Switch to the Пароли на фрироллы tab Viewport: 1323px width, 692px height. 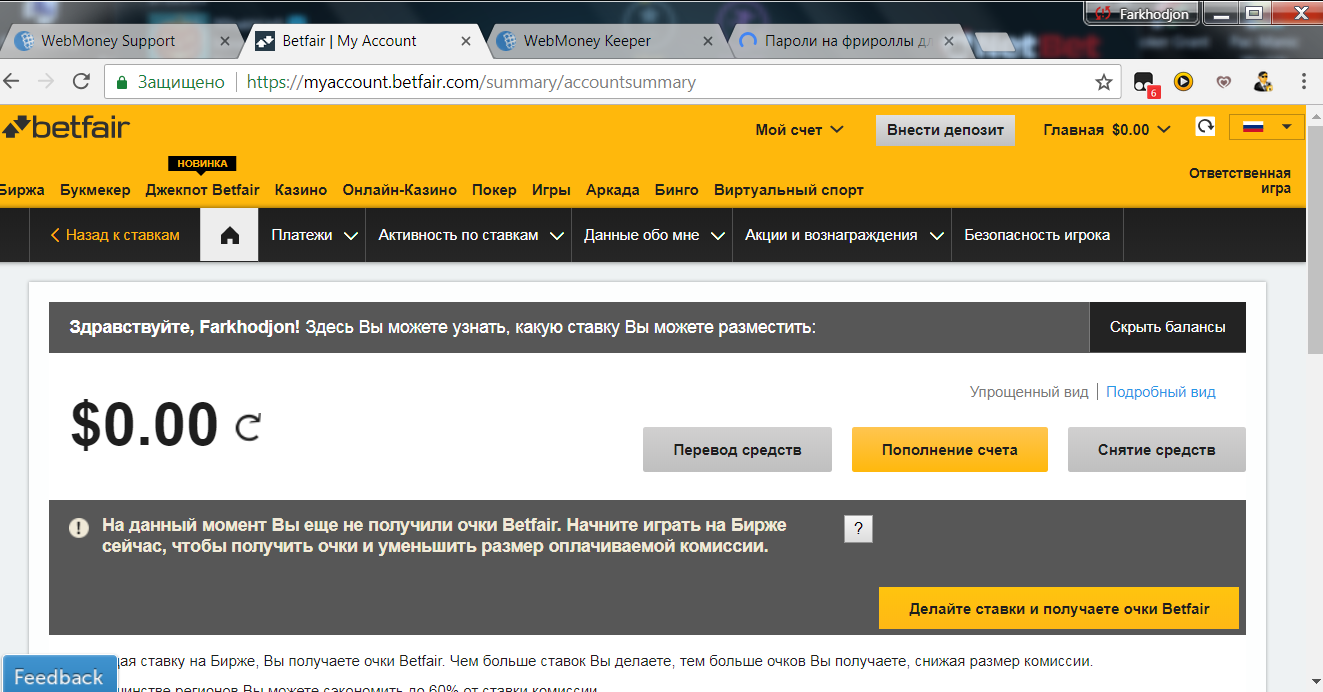point(846,41)
